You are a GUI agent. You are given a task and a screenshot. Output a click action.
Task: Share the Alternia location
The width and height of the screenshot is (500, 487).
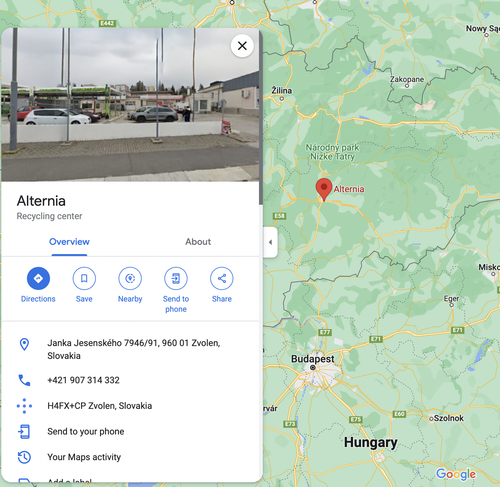click(222, 278)
